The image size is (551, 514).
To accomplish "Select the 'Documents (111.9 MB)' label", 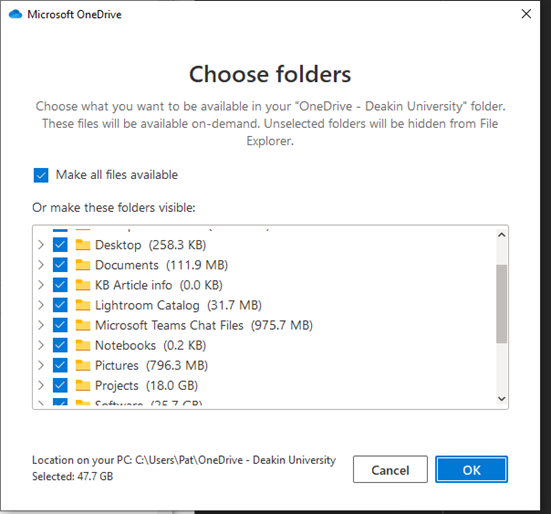I will point(161,265).
